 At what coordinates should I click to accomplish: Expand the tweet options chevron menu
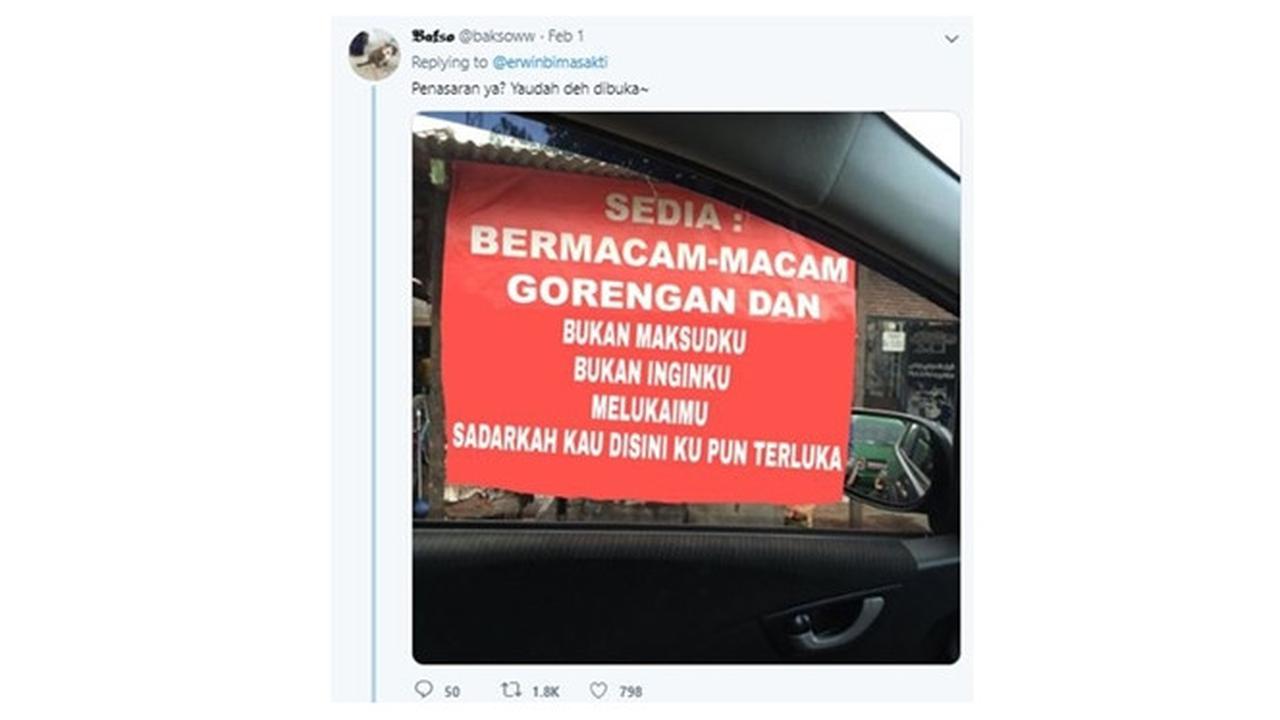(951, 39)
